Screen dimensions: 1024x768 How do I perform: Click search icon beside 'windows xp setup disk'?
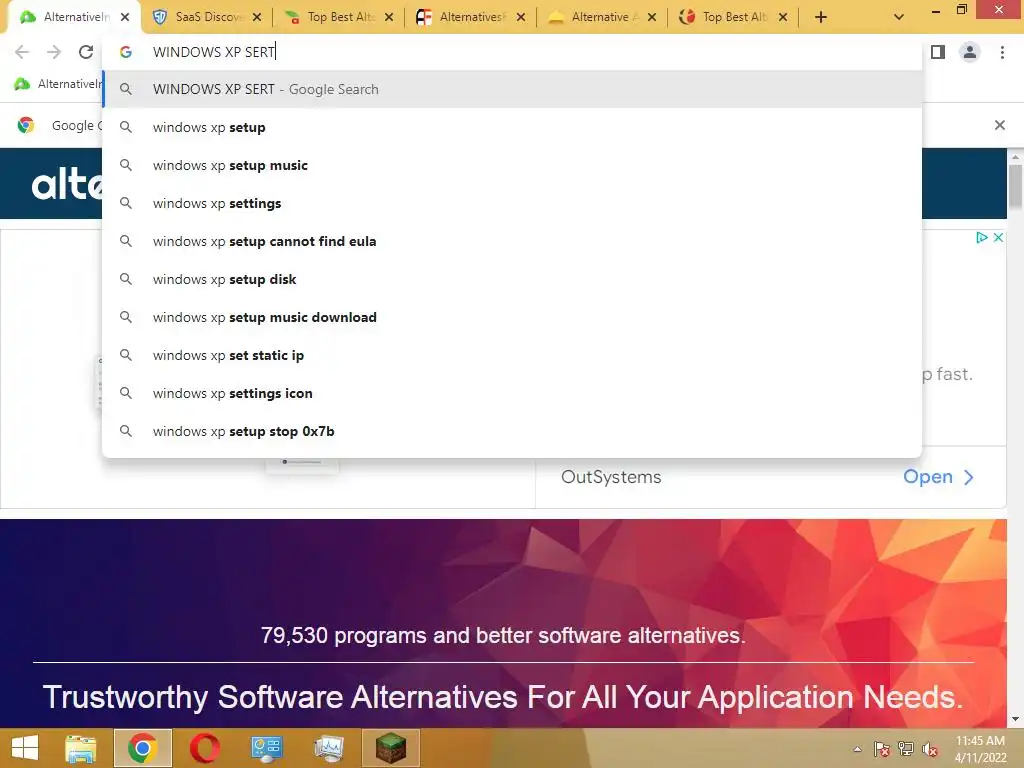pyautogui.click(x=125, y=279)
